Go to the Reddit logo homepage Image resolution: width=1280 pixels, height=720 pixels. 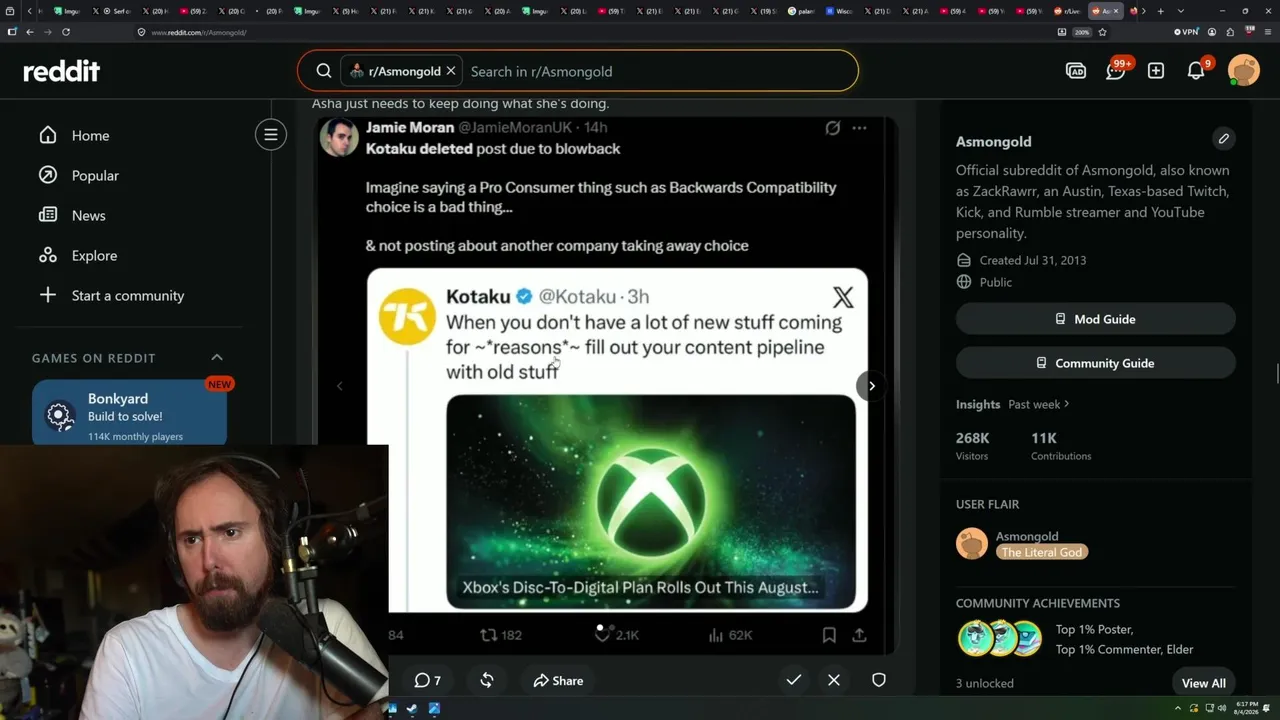(x=62, y=71)
